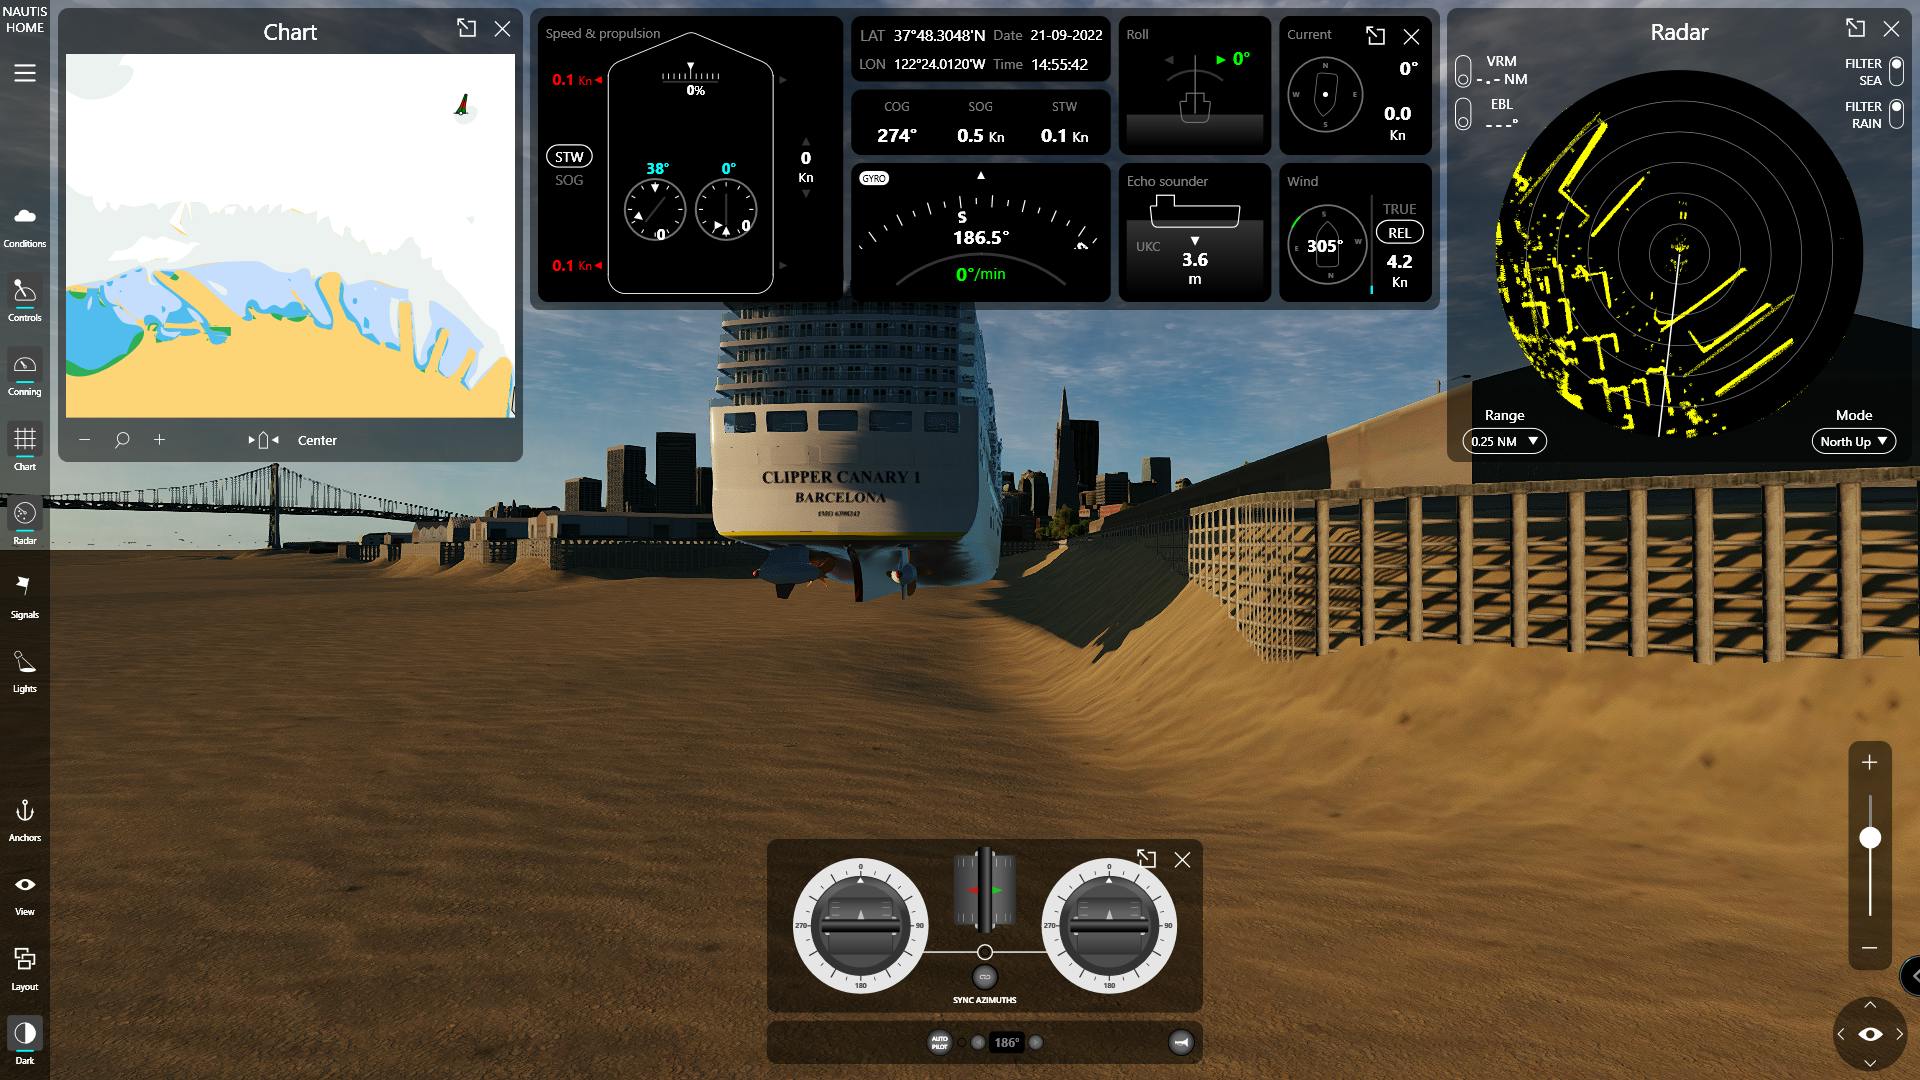This screenshot has height=1080, width=1920.
Task: Pop out the Current panel
Action: [1376, 37]
